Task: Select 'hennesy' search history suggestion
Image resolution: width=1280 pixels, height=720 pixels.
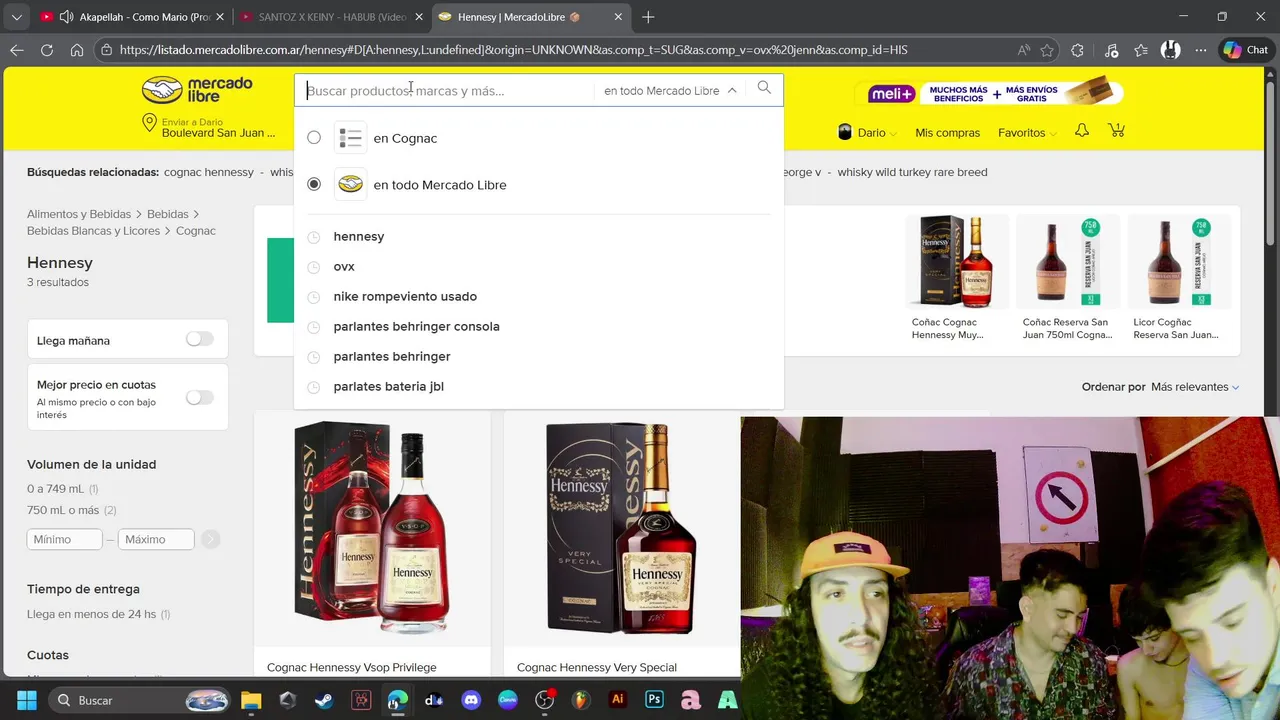Action: 359,236
